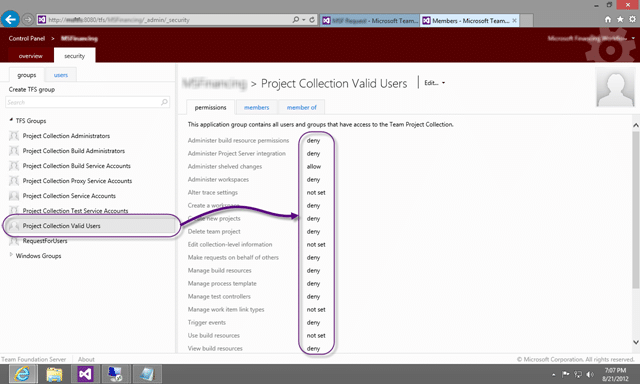Collapse the TFS Groups tree section

[x=11, y=120]
